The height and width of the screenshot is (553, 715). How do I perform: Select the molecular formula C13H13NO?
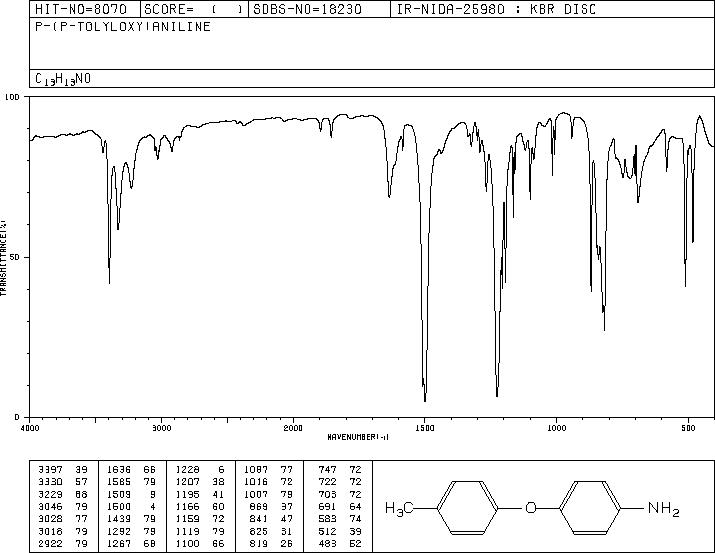click(63, 79)
